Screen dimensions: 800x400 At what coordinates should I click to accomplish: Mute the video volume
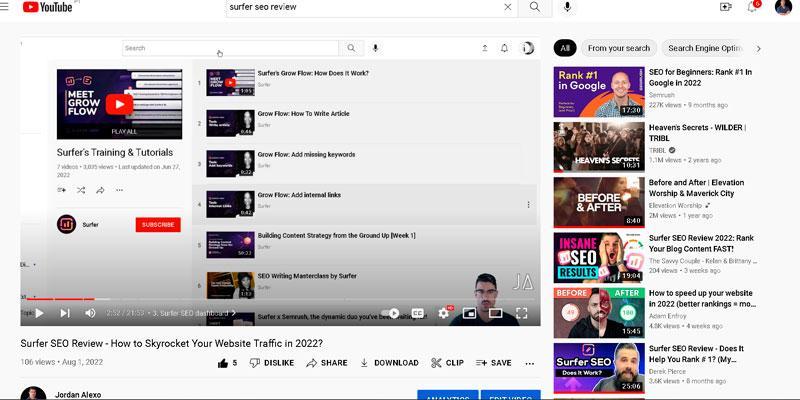(90, 313)
